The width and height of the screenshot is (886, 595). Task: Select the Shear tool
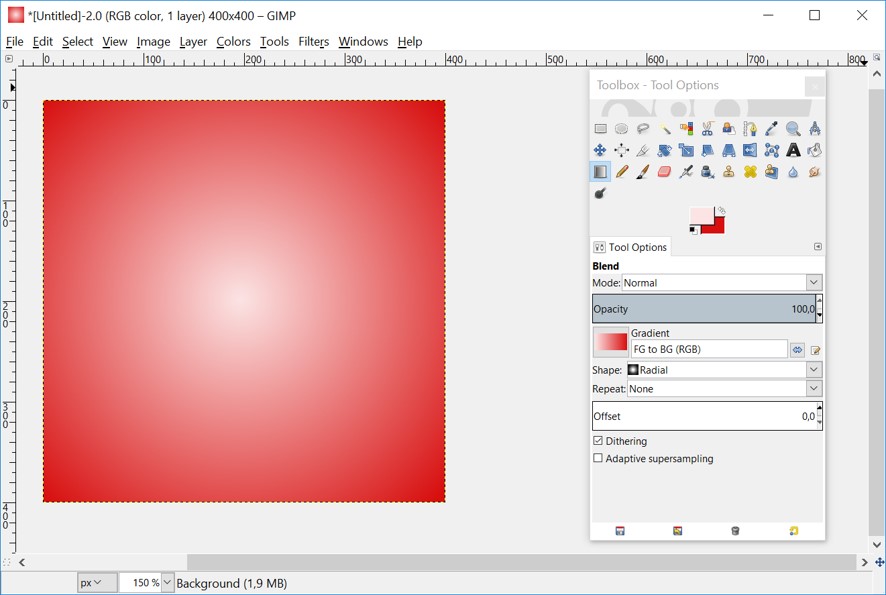click(707, 150)
